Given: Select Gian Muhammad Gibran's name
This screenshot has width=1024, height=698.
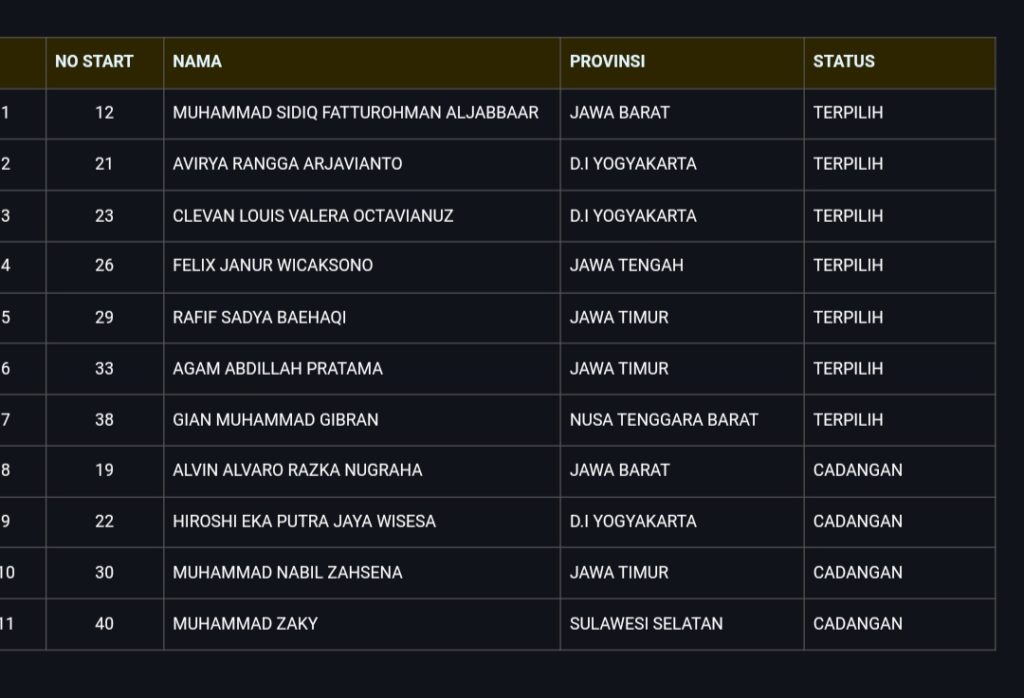Looking at the screenshot, I should pos(275,420).
